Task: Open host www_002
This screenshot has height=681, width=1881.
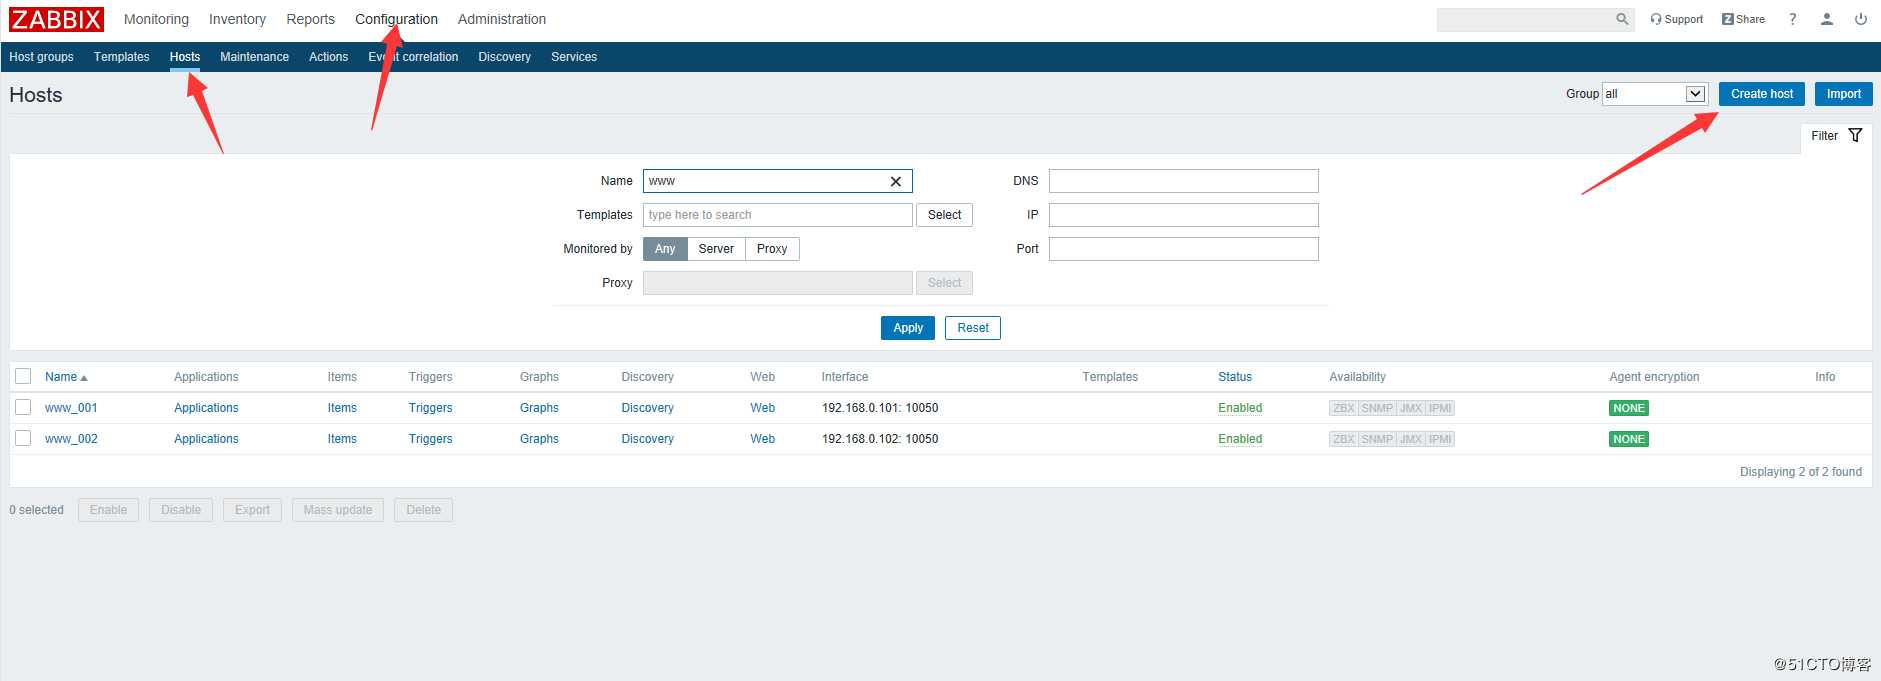Action: [71, 439]
